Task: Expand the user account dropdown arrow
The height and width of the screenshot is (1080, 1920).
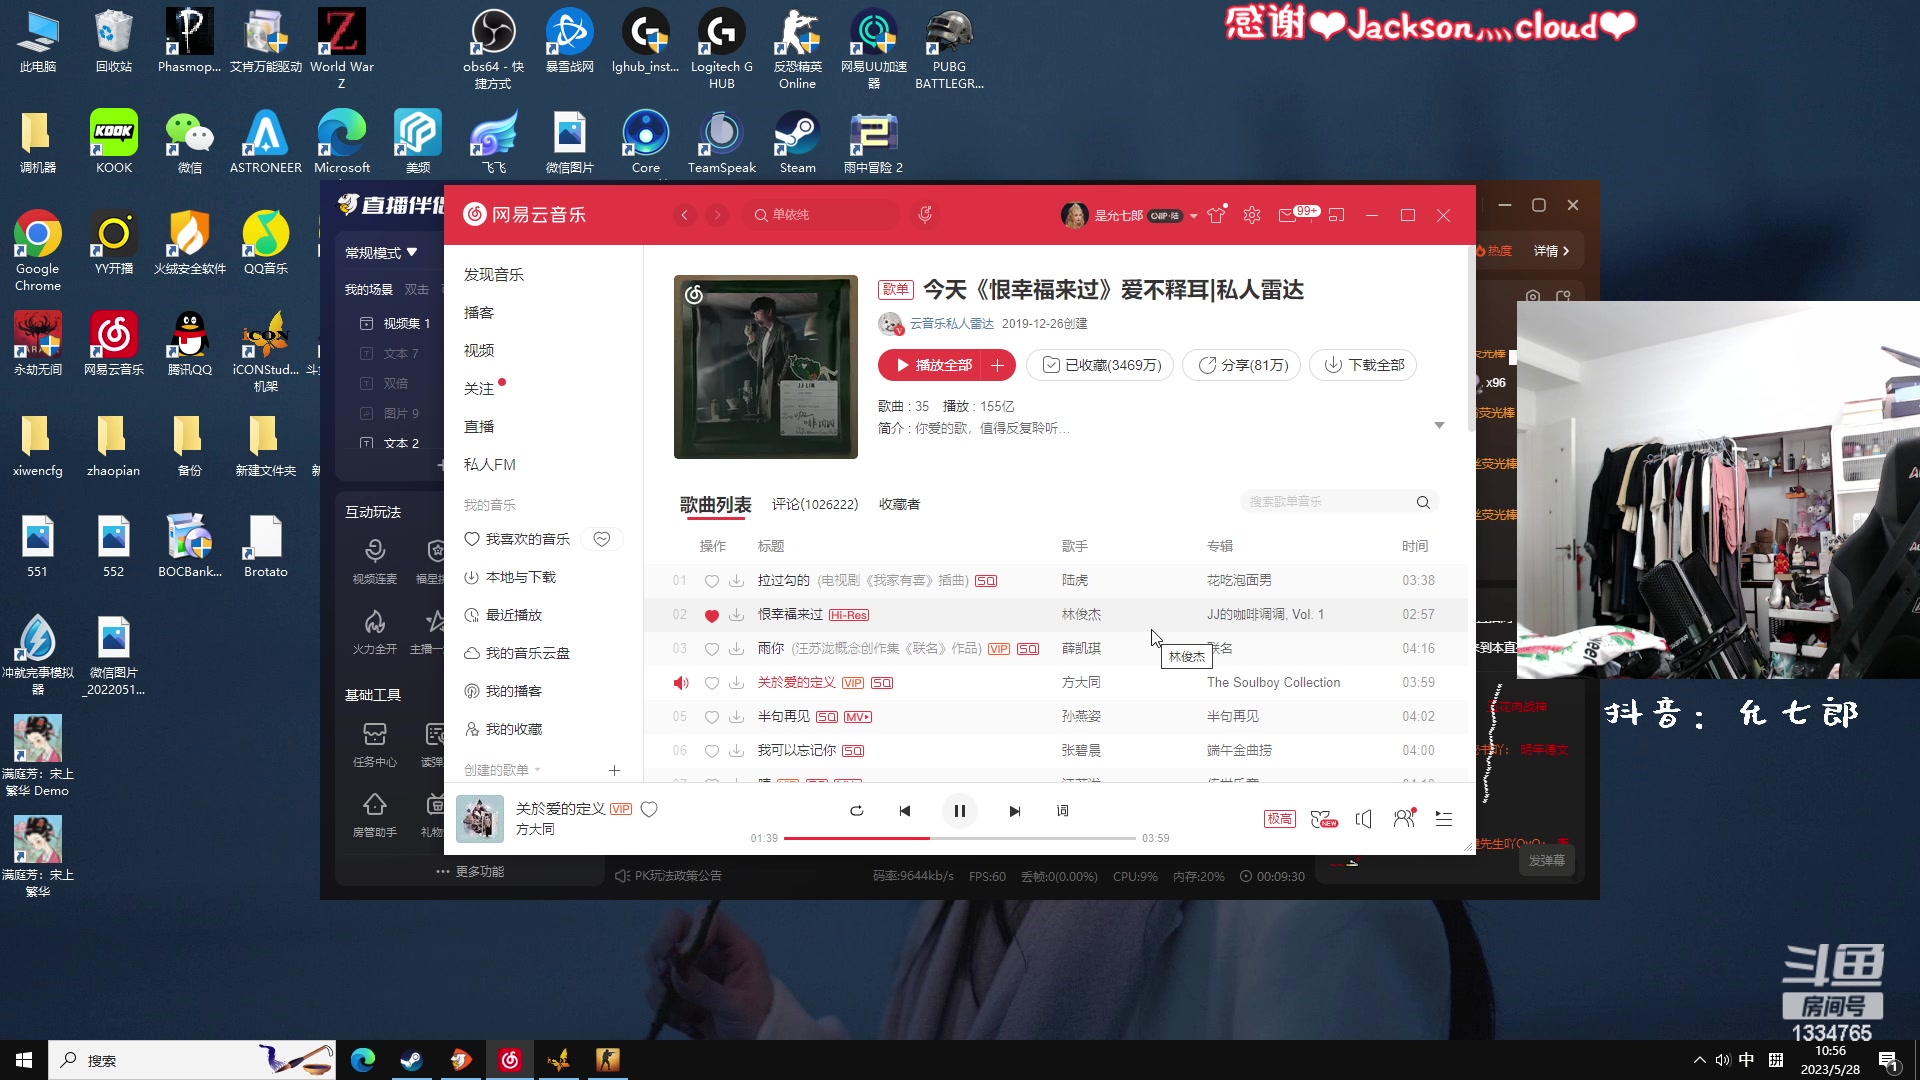Action: (x=1193, y=216)
